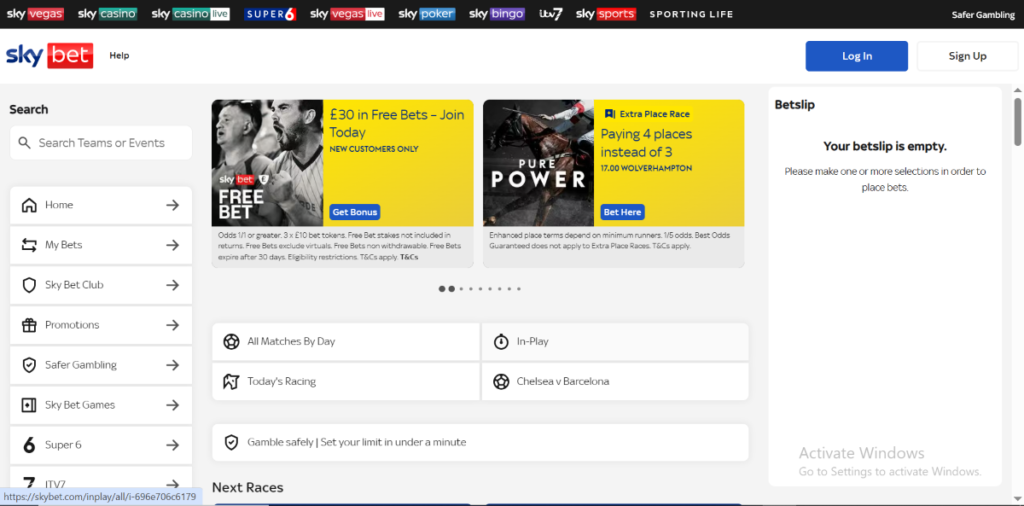The image size is (1024, 506).
Task: Open the Help menu item
Action: coord(120,55)
